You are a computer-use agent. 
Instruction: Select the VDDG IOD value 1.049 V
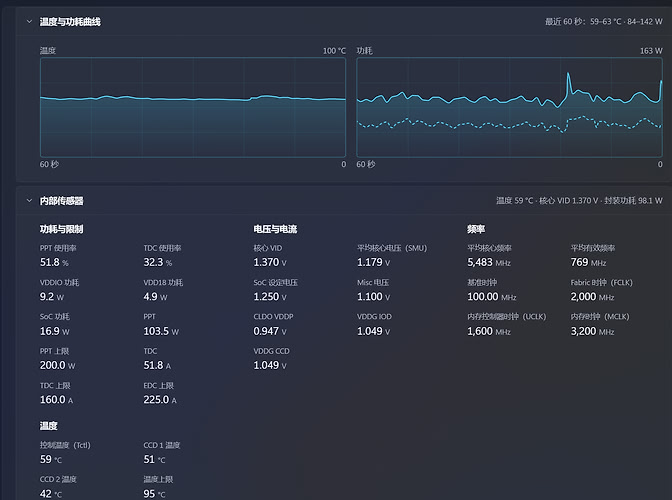374,331
